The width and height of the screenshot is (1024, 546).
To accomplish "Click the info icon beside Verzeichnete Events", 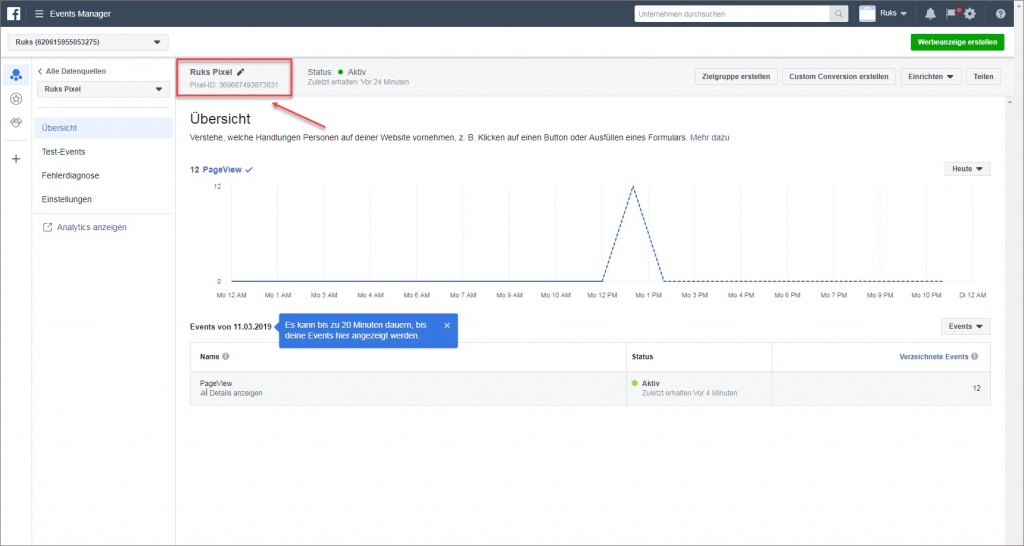I will (974, 357).
